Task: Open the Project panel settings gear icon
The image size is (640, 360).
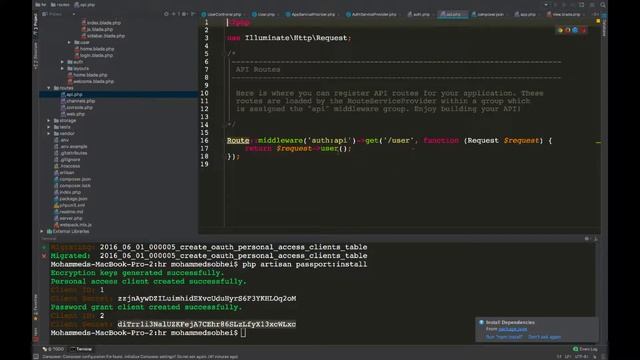Action: (184, 14)
